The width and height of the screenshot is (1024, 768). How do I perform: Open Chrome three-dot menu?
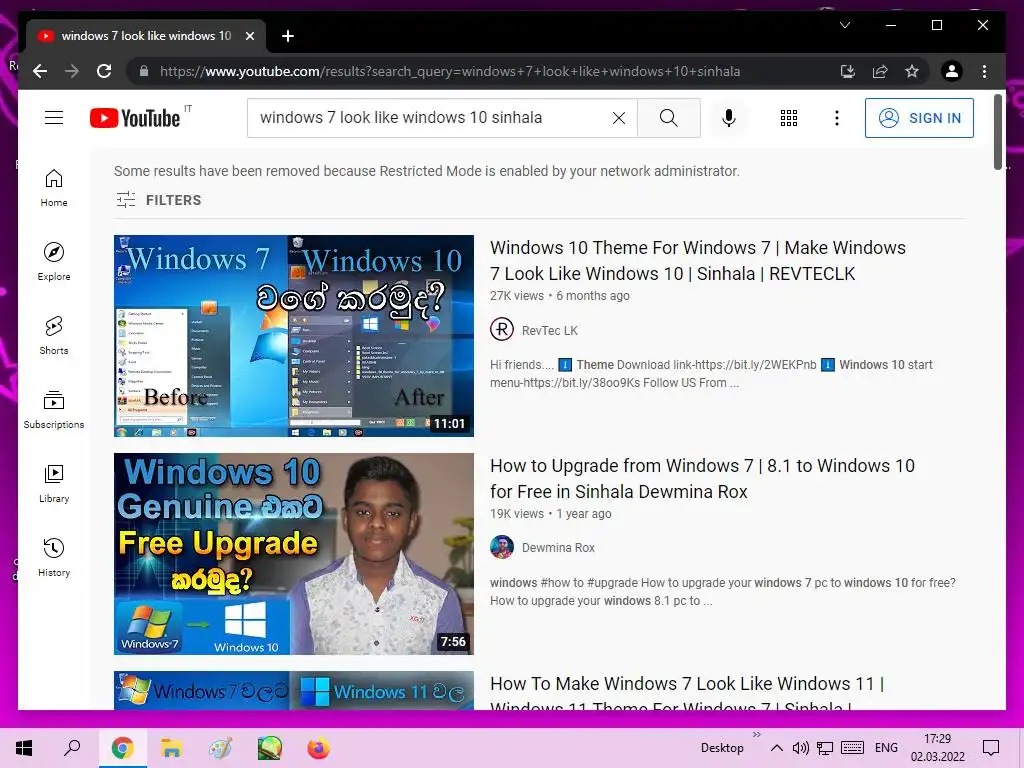click(984, 71)
